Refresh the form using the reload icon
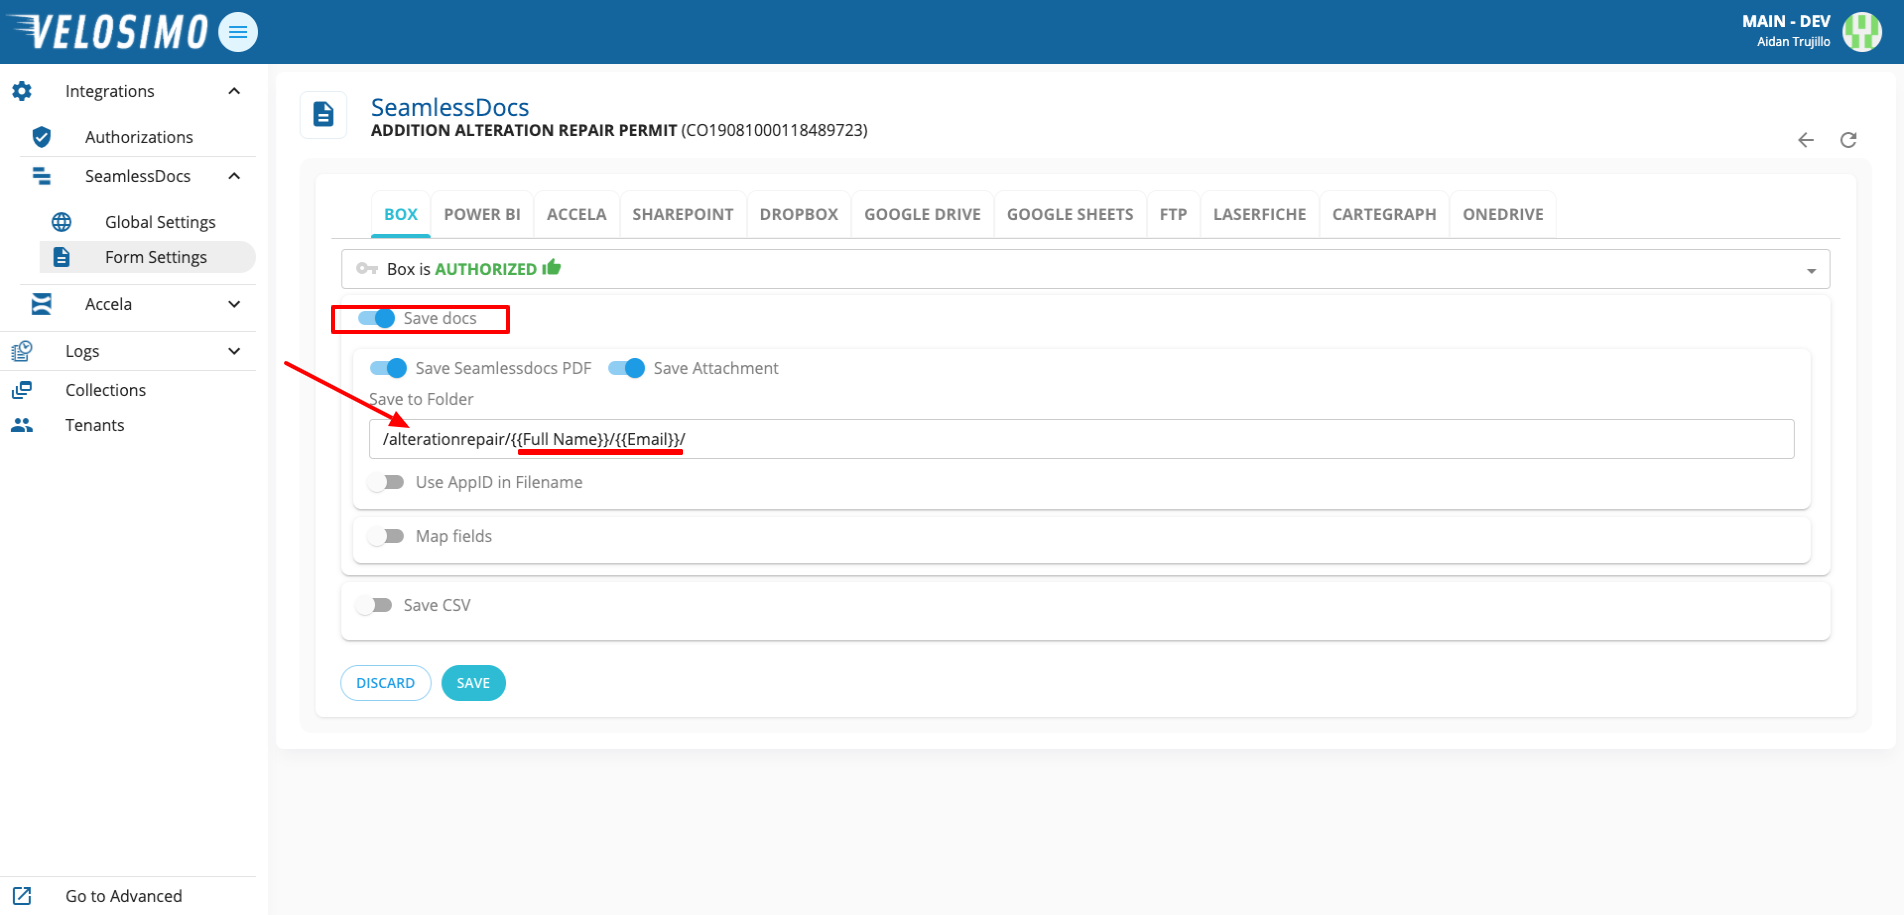This screenshot has width=1904, height=915. tap(1848, 140)
